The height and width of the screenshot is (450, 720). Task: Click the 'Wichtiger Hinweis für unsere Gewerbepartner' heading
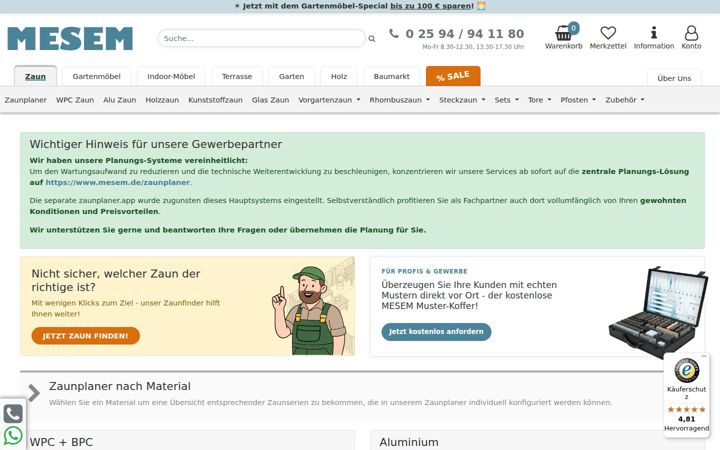(156, 144)
